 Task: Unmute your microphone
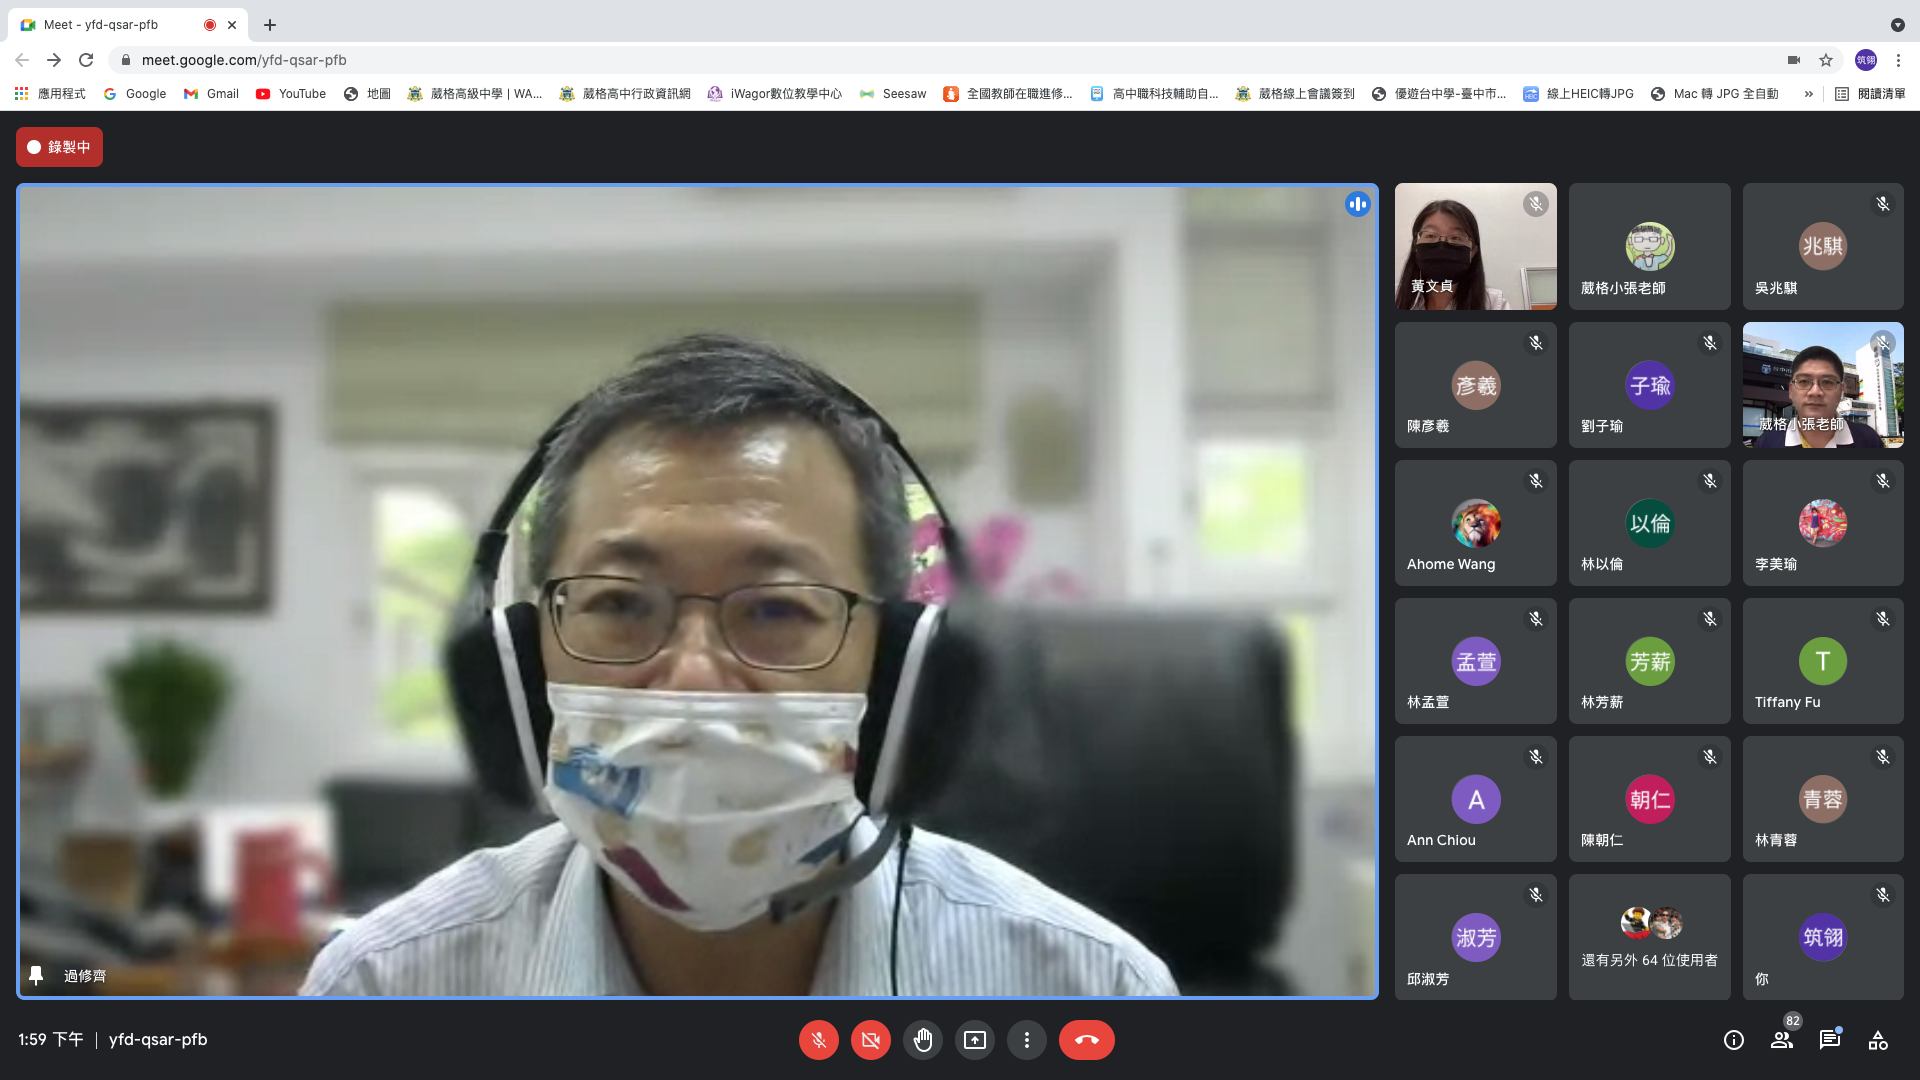point(819,1040)
